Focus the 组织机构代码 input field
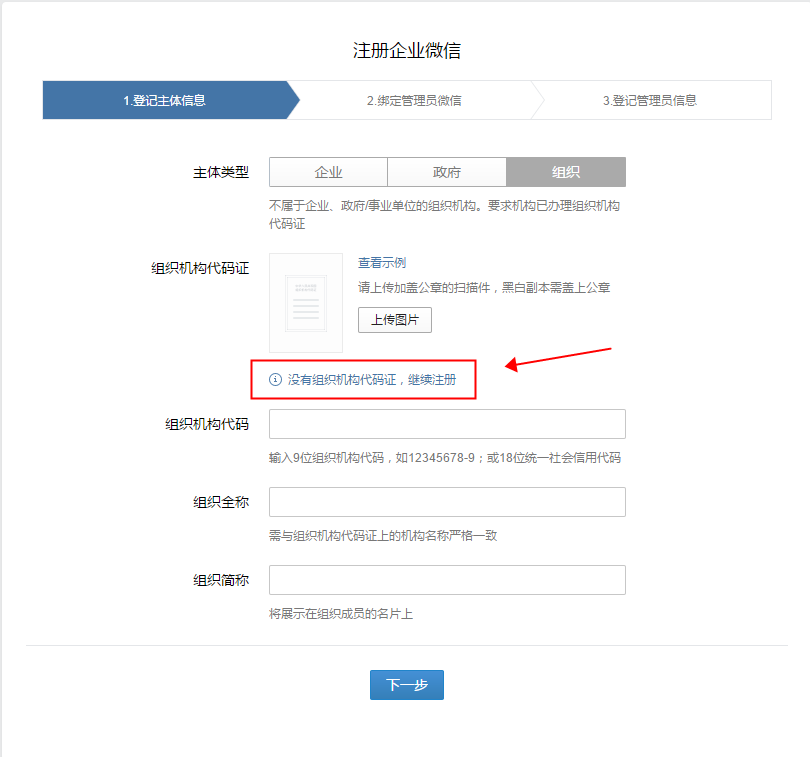This screenshot has height=757, width=810. click(x=447, y=424)
